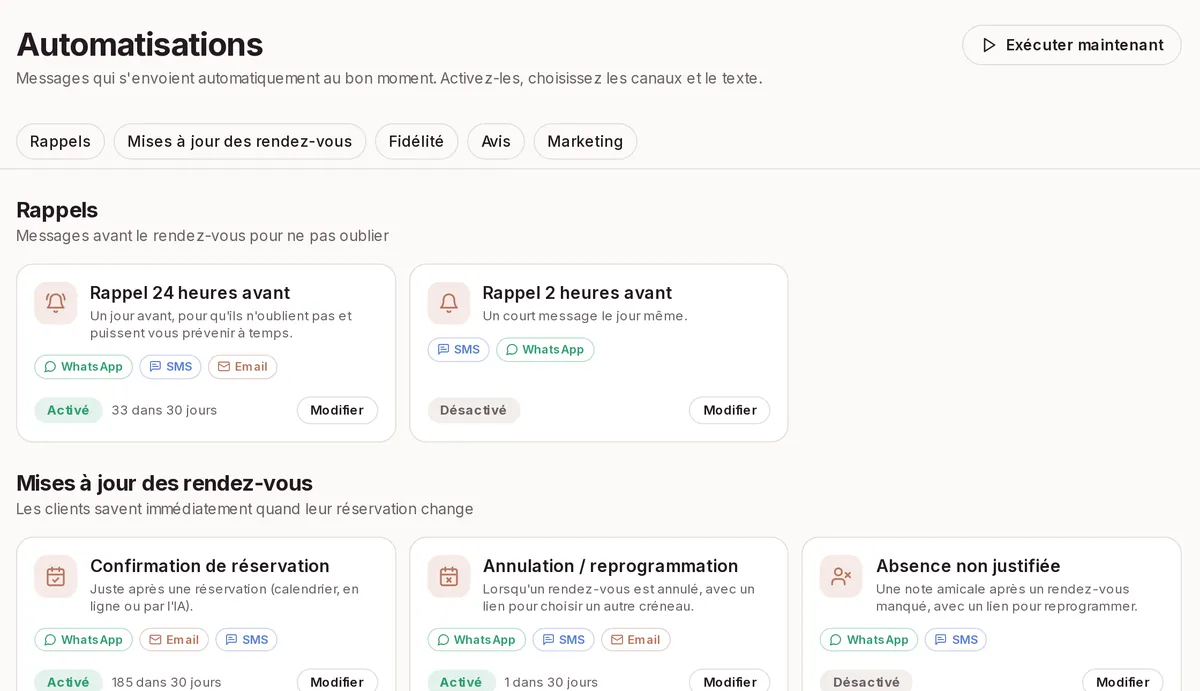
Task: Click the "185 dans 30 jours" count
Action: click(x=167, y=682)
